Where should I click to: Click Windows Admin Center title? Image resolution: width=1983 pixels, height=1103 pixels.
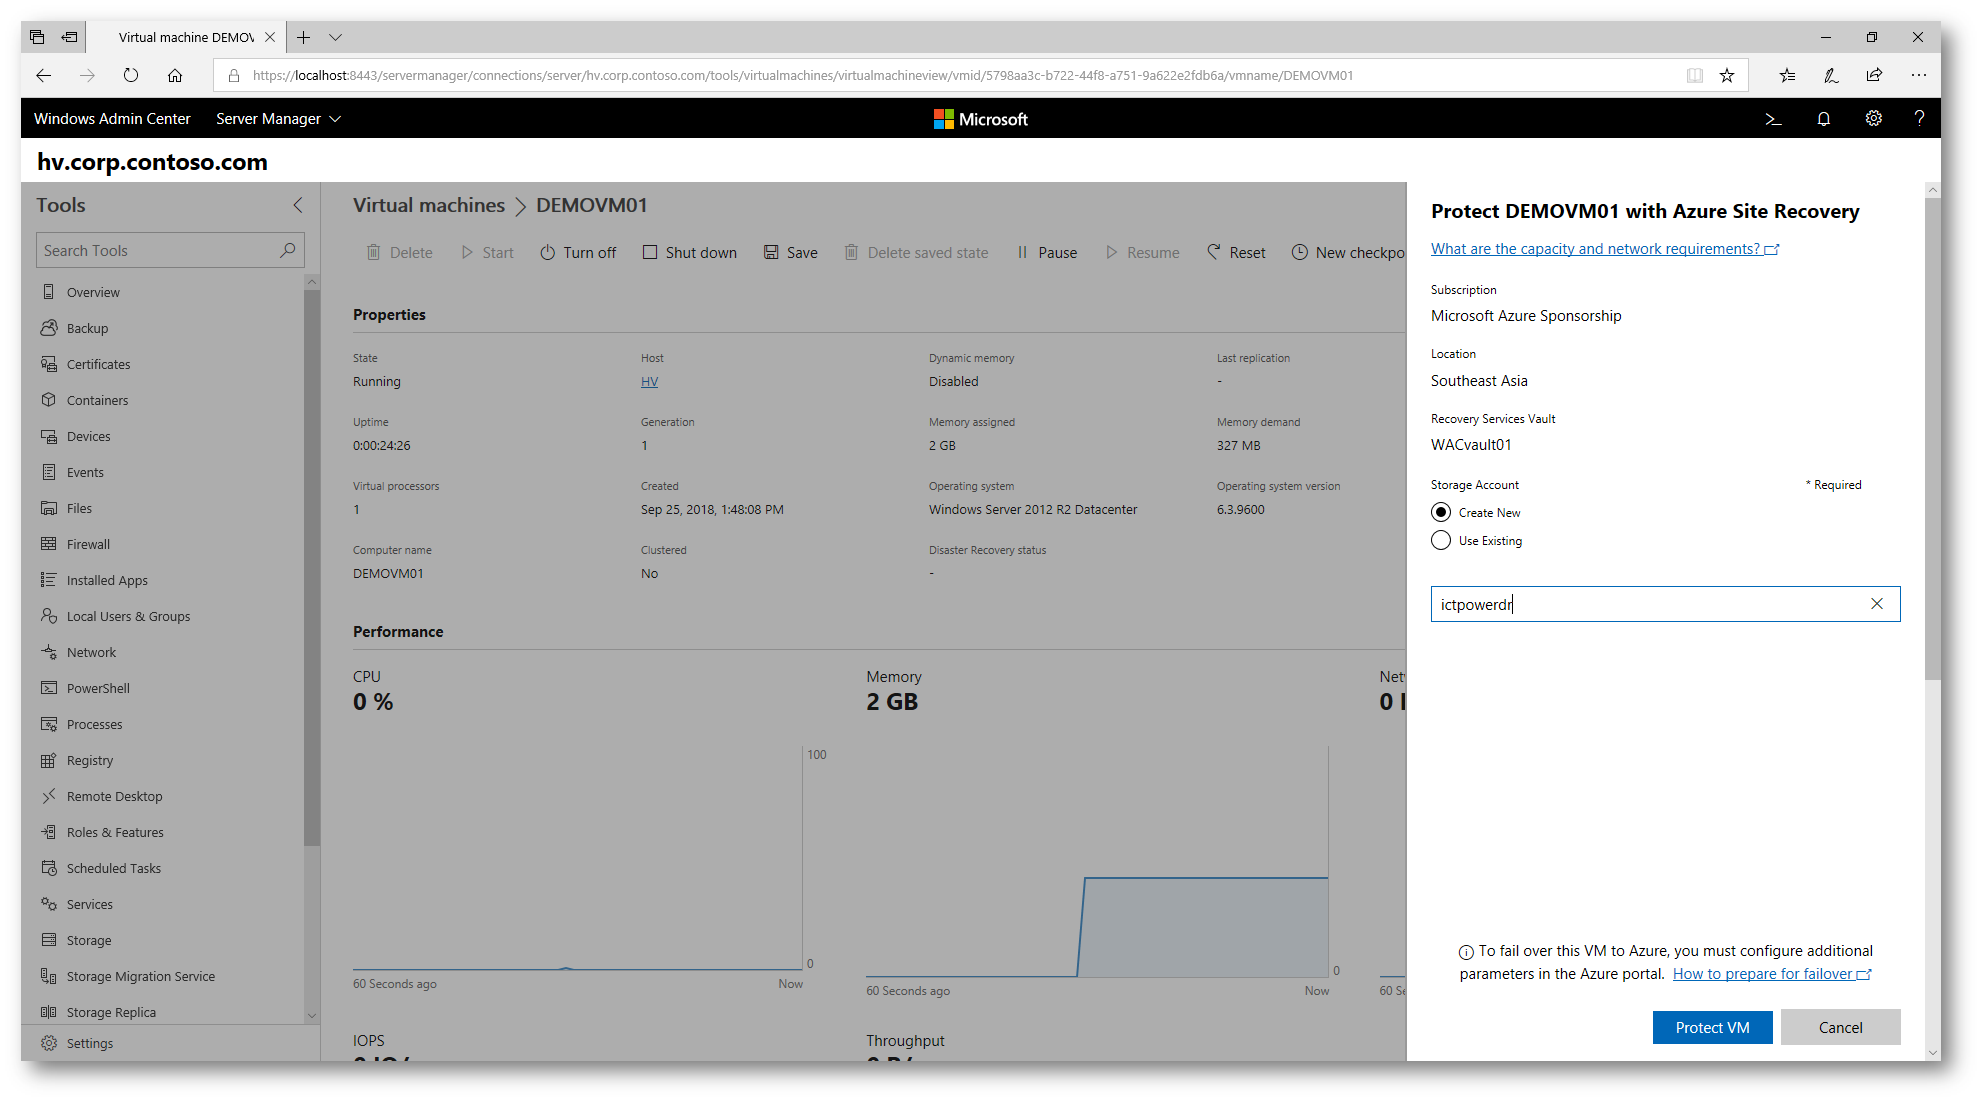[x=112, y=119]
